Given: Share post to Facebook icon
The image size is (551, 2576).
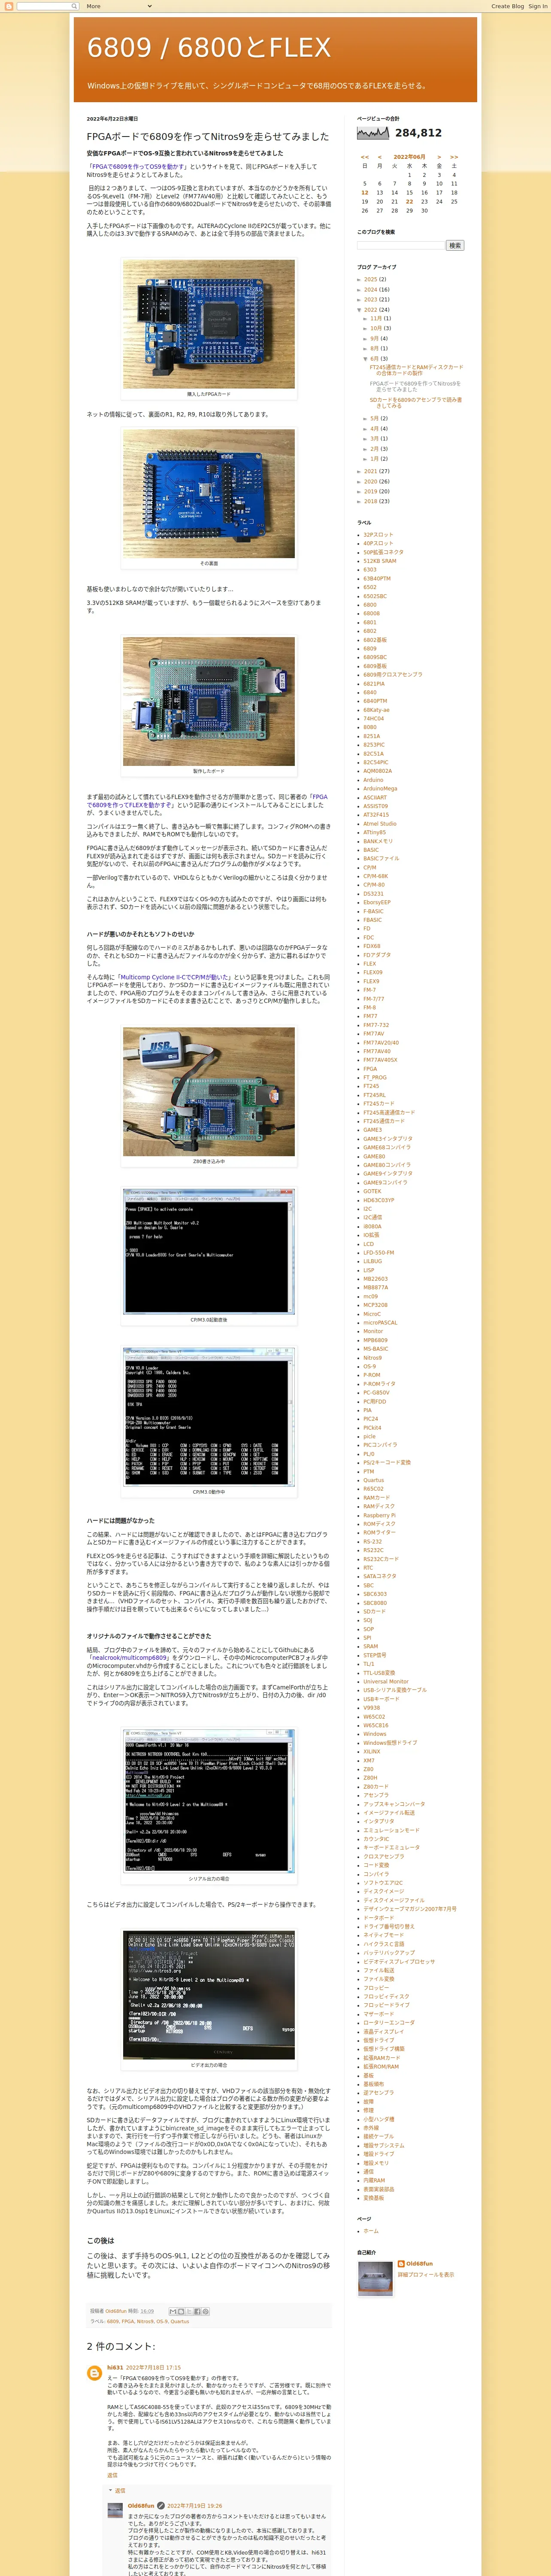Looking at the screenshot, I should (x=197, y=2311).
